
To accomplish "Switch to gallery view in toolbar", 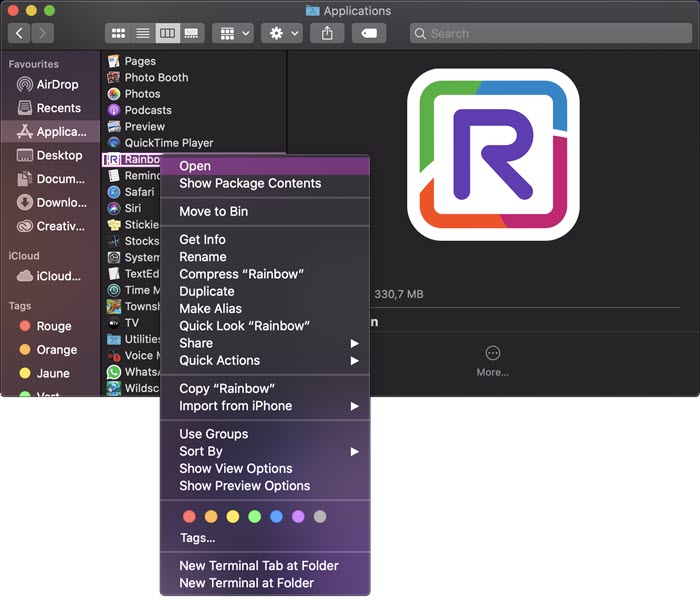I will click(191, 33).
